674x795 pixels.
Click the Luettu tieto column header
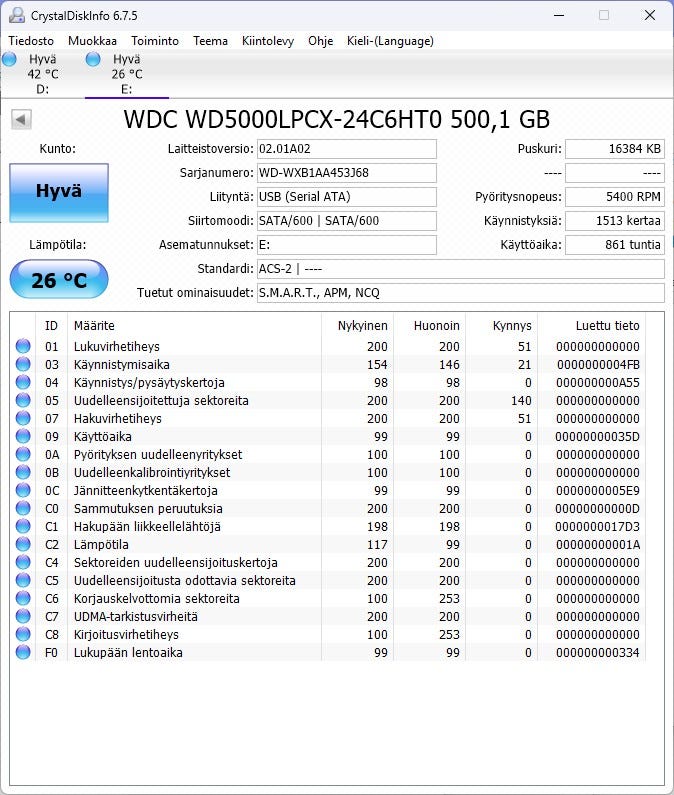[592, 326]
